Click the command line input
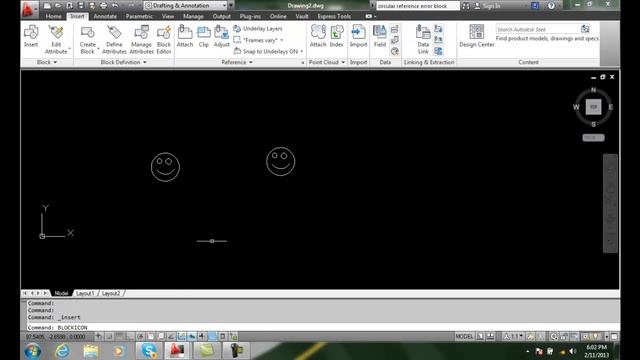This screenshot has height=360, width=640. click(322, 327)
